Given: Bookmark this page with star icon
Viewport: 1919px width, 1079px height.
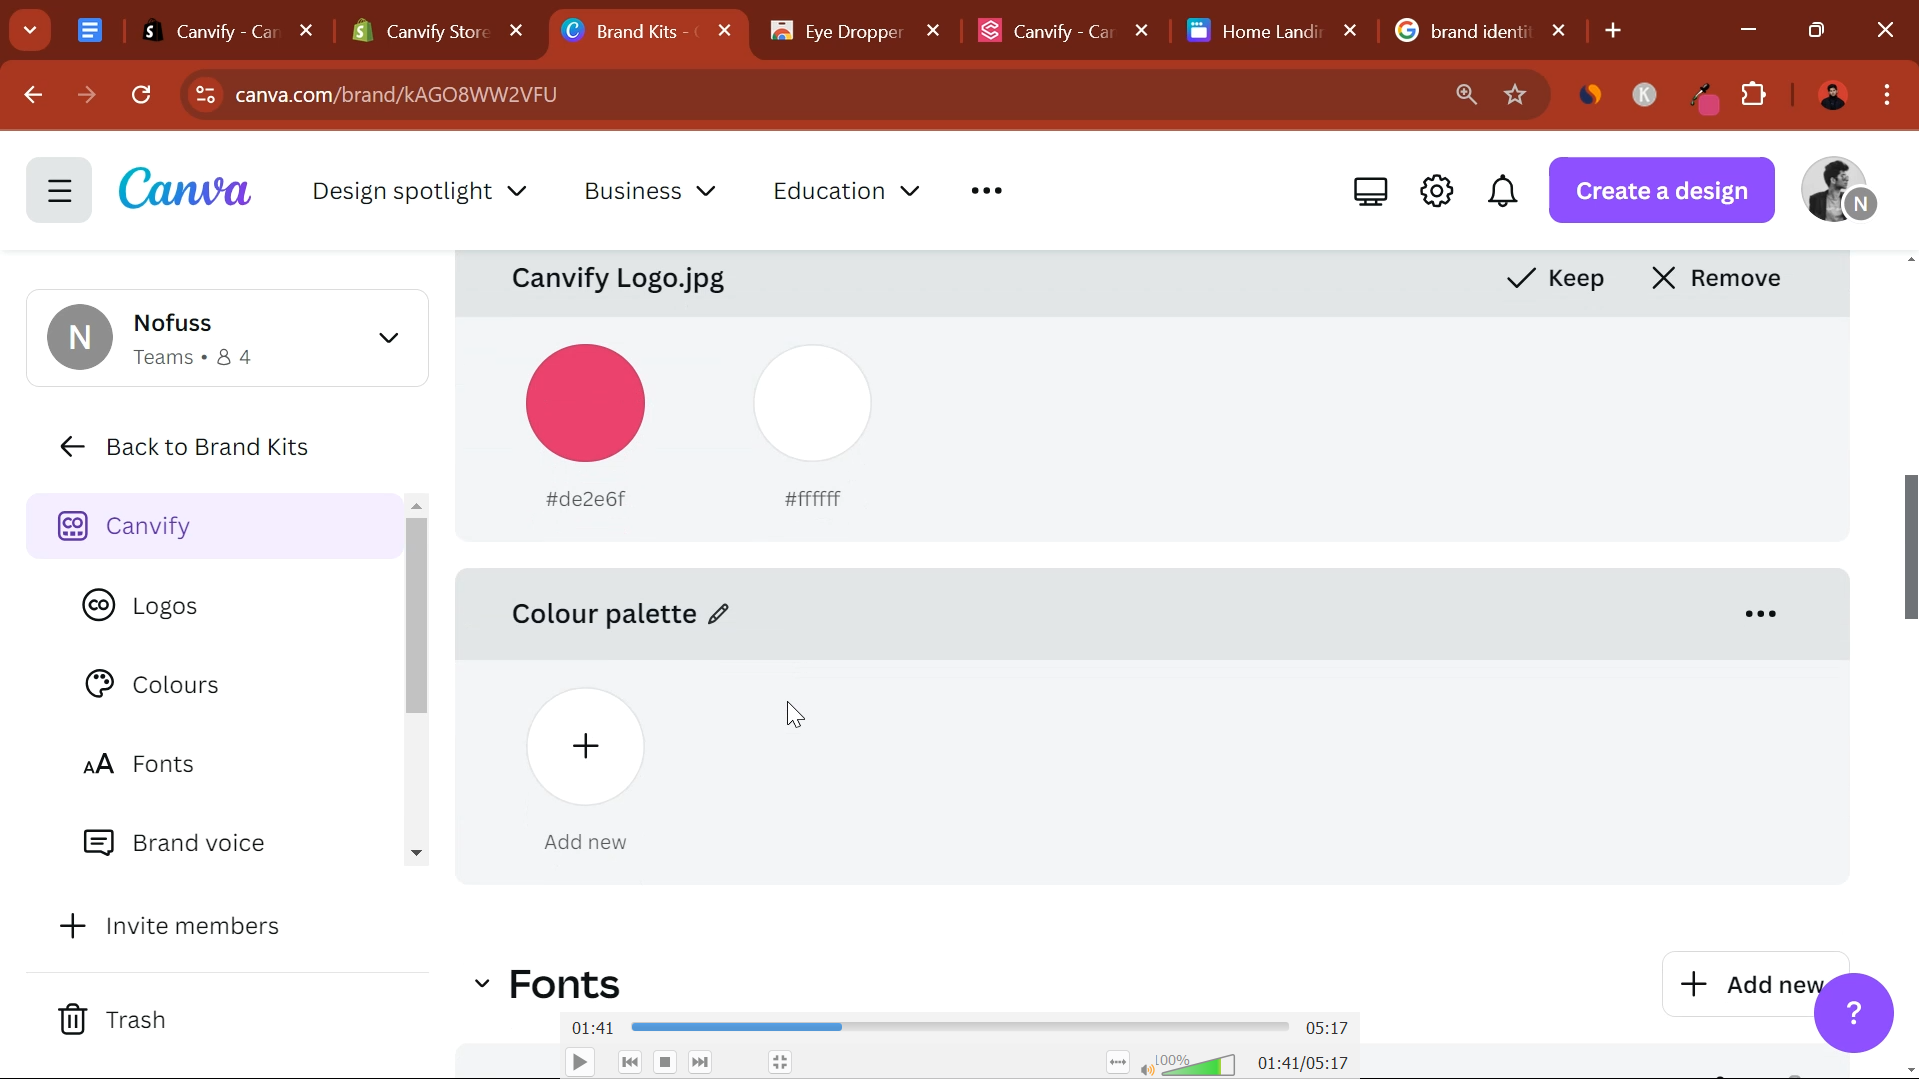Looking at the screenshot, I should point(1515,94).
